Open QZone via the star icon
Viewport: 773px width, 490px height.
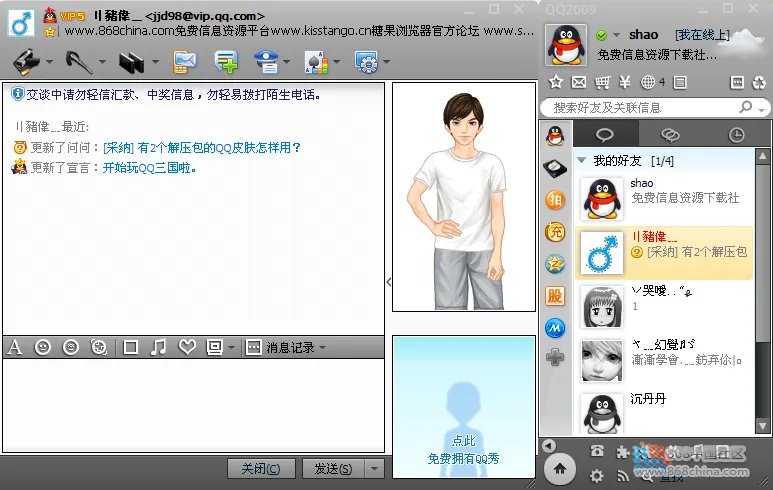click(556, 82)
